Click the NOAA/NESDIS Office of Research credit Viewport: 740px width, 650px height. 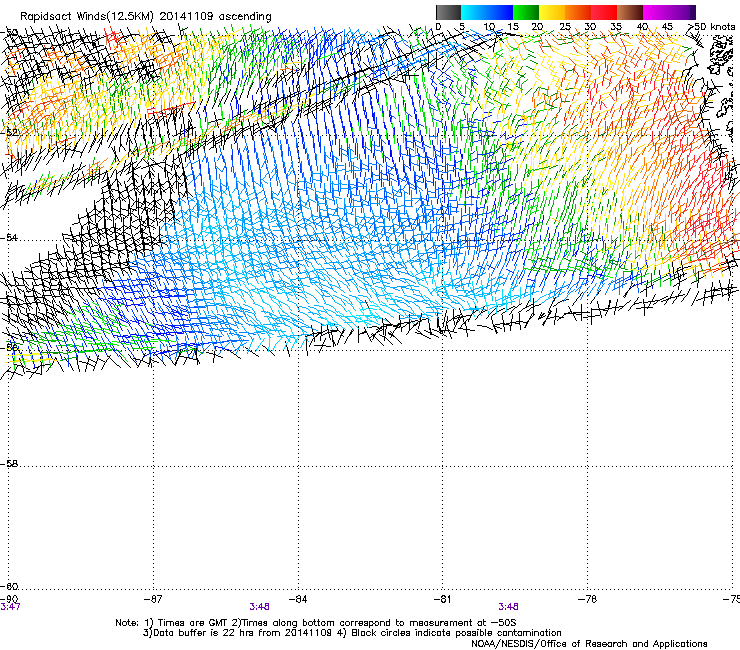click(x=589, y=644)
